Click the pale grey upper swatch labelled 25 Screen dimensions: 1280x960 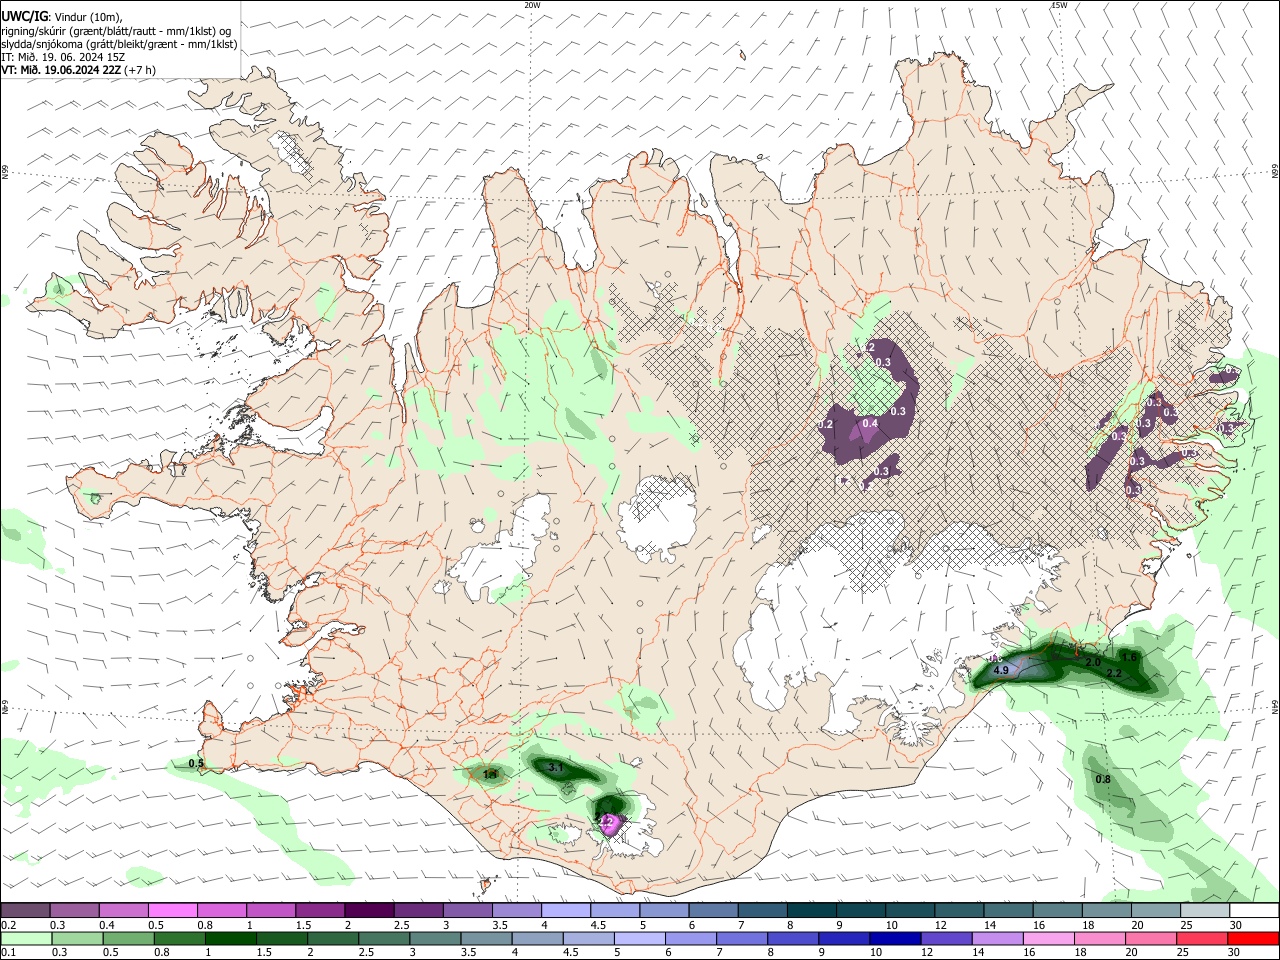[1204, 911]
